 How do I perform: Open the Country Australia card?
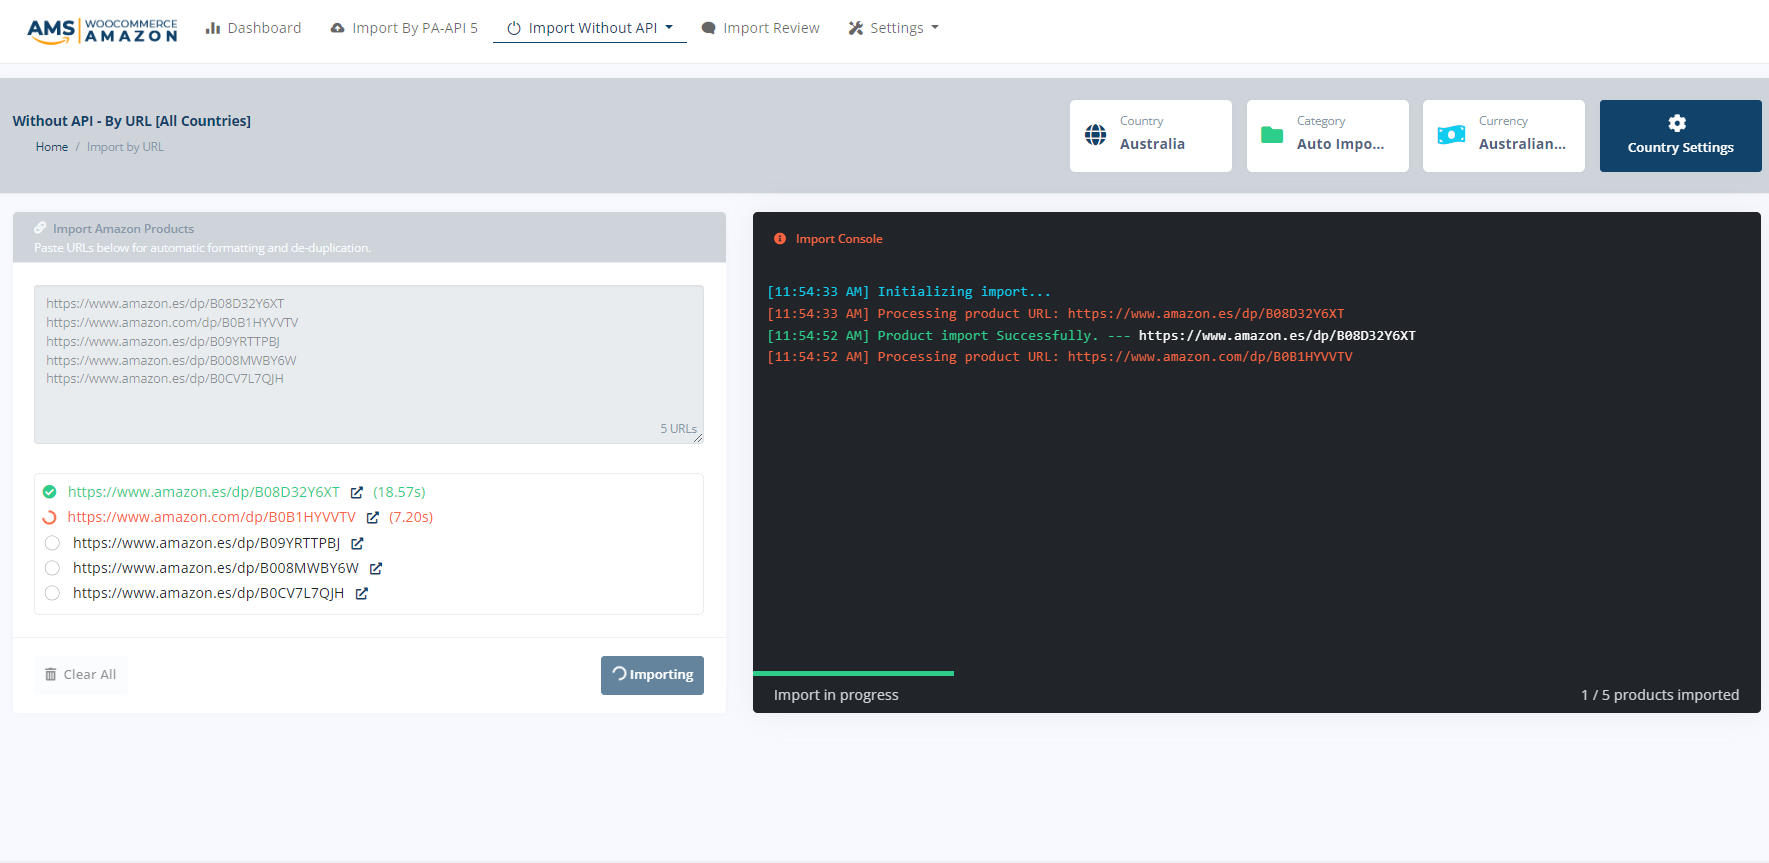1151,136
